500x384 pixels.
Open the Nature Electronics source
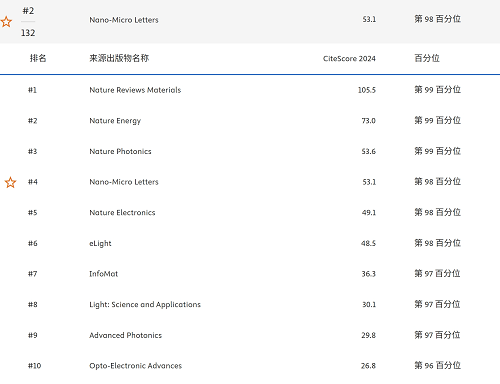click(x=122, y=213)
